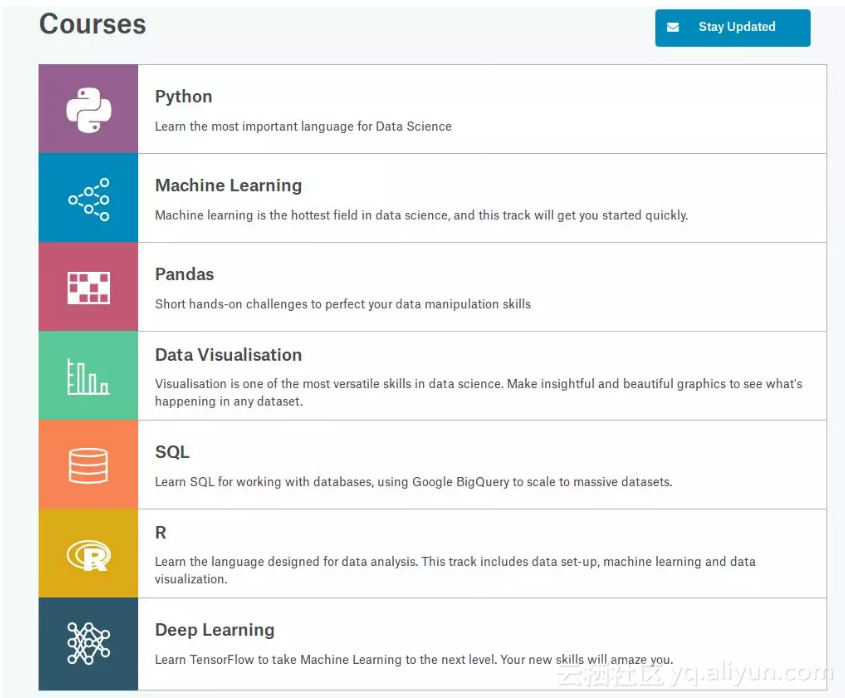Select the SQL course title

(172, 452)
